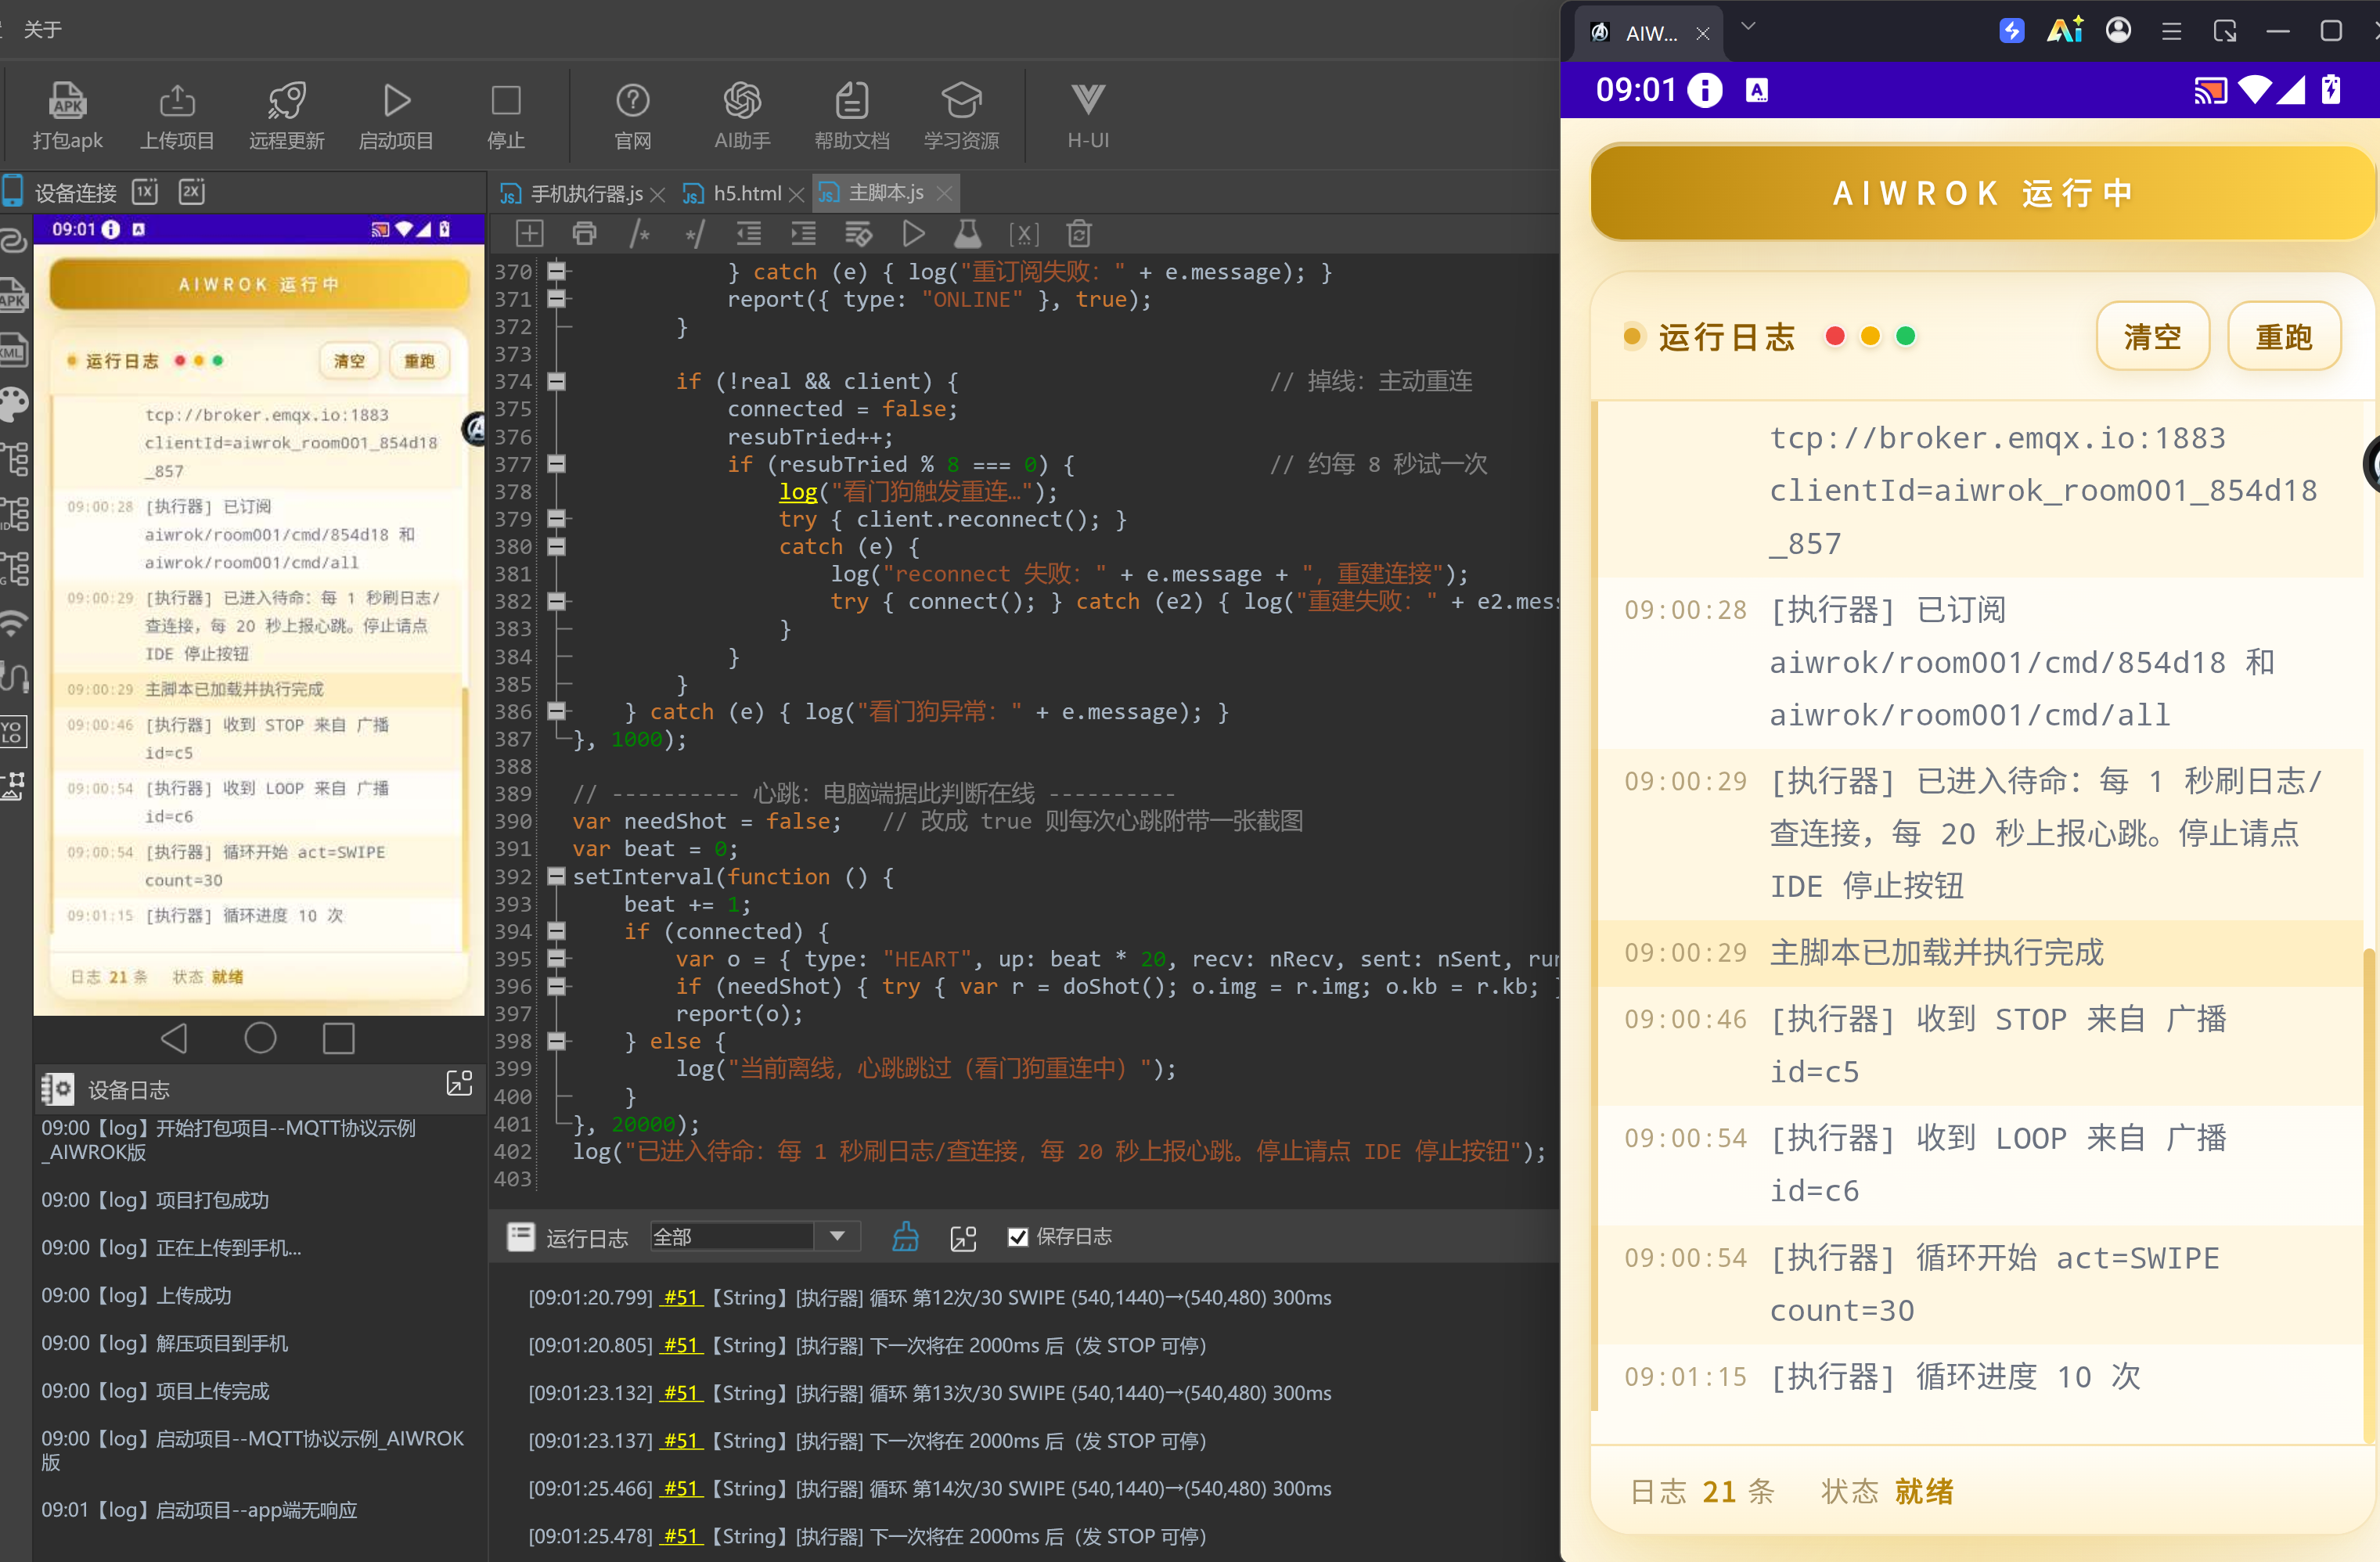Collapse the code fold at line 374
Viewport: 2380px width, 1562px height.
click(x=556, y=381)
